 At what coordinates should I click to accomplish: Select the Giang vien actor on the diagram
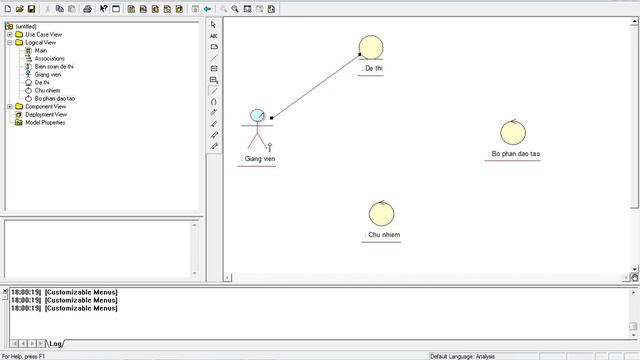tap(257, 129)
